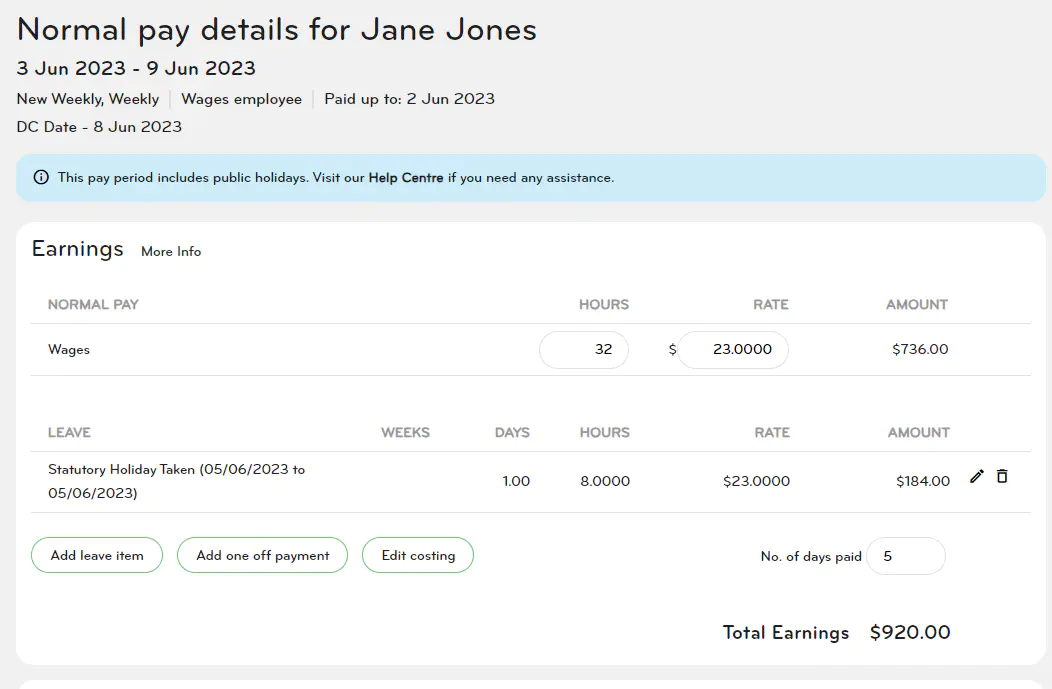
Task: Delete the Statutory Holiday leave item
Action: [1002, 477]
